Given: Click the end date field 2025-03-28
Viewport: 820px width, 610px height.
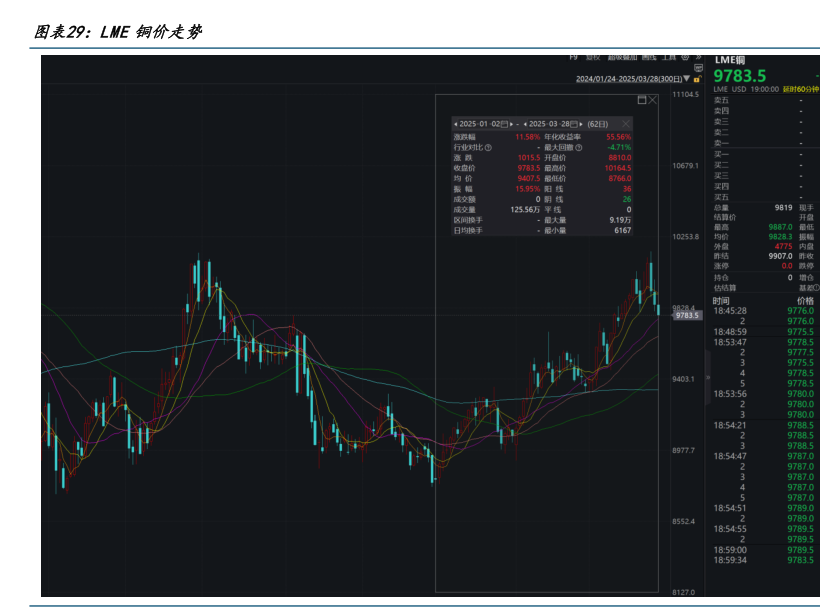Looking at the screenshot, I should [549, 124].
